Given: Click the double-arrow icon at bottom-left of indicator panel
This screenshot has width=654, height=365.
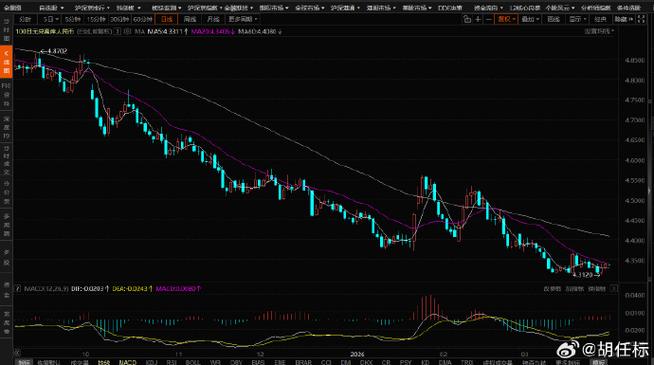Looking at the screenshot, I should [18, 353].
